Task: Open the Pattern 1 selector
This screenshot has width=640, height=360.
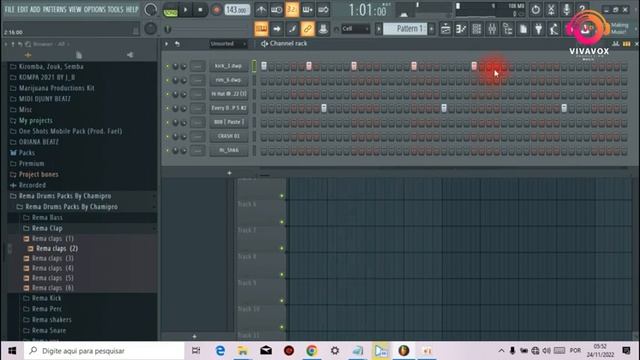Action: tap(405, 29)
